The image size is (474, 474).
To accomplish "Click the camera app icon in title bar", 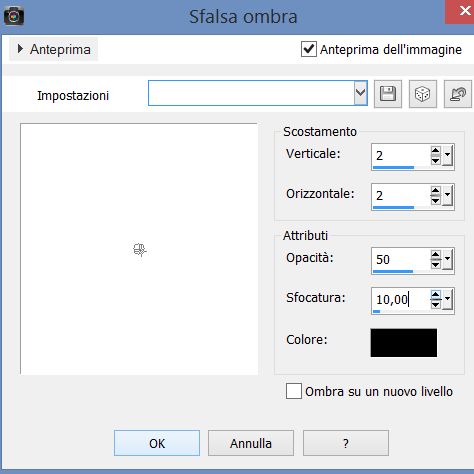I will point(14,16).
